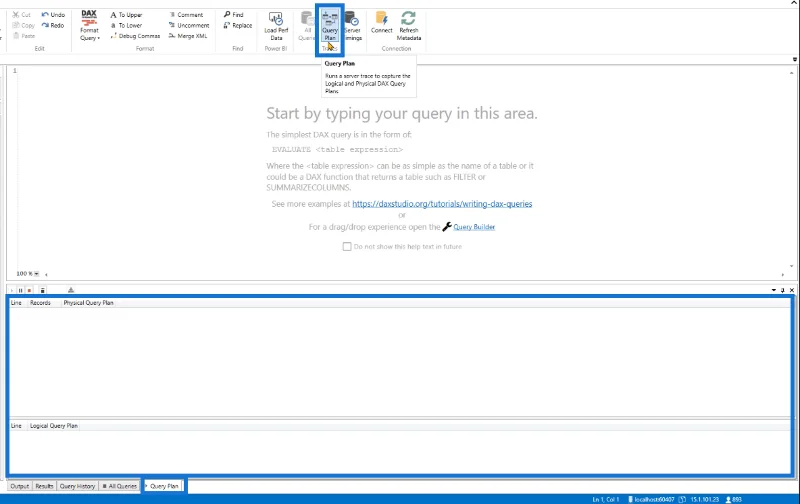Open the trace panel options dropdown arrow
The image size is (800, 504).
click(x=773, y=290)
